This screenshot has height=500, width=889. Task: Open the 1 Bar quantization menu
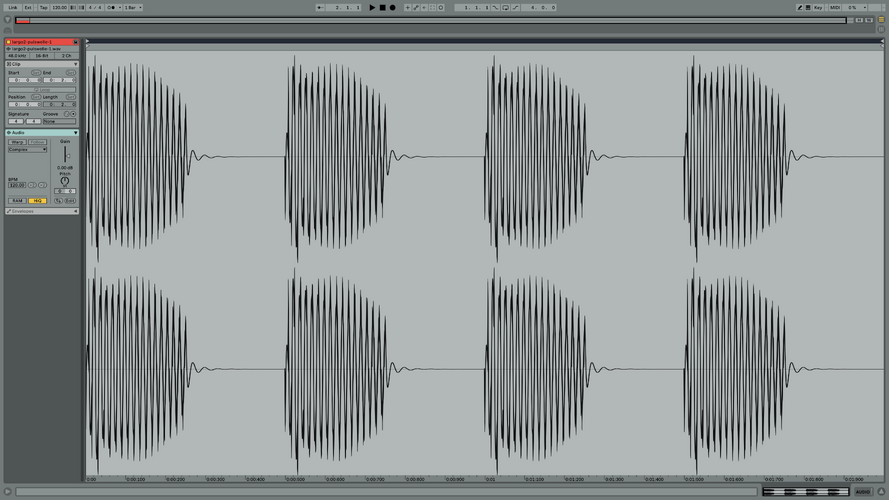133,7
